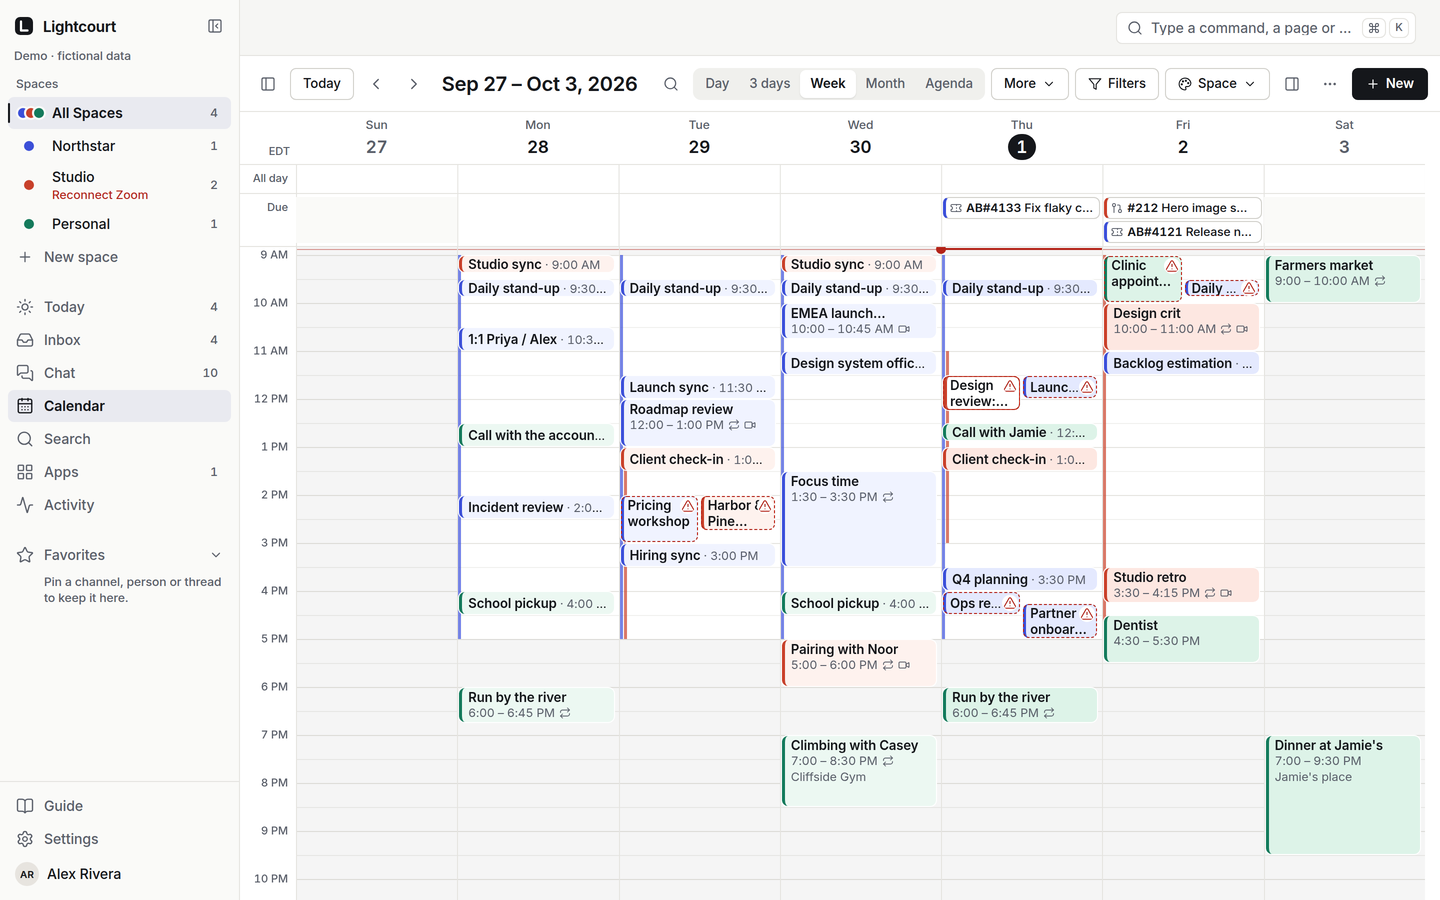Collapse the left sidebar panel icon
The width and height of the screenshot is (1440, 900).
(215, 26)
